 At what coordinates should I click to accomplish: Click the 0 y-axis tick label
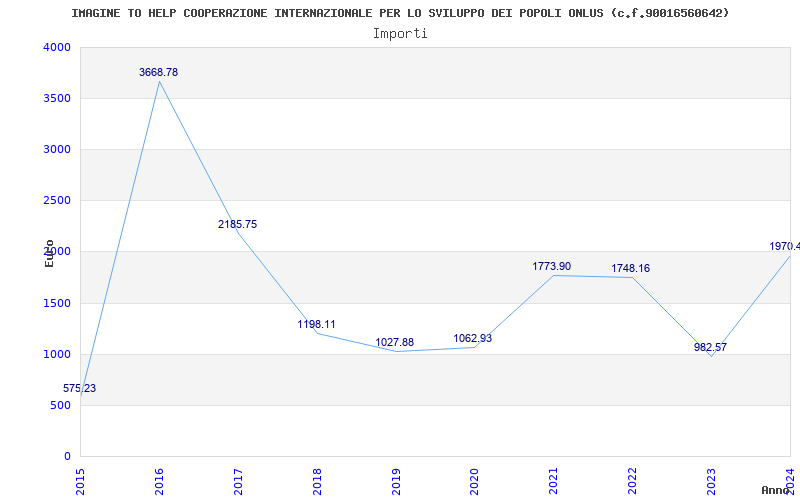pos(67,457)
